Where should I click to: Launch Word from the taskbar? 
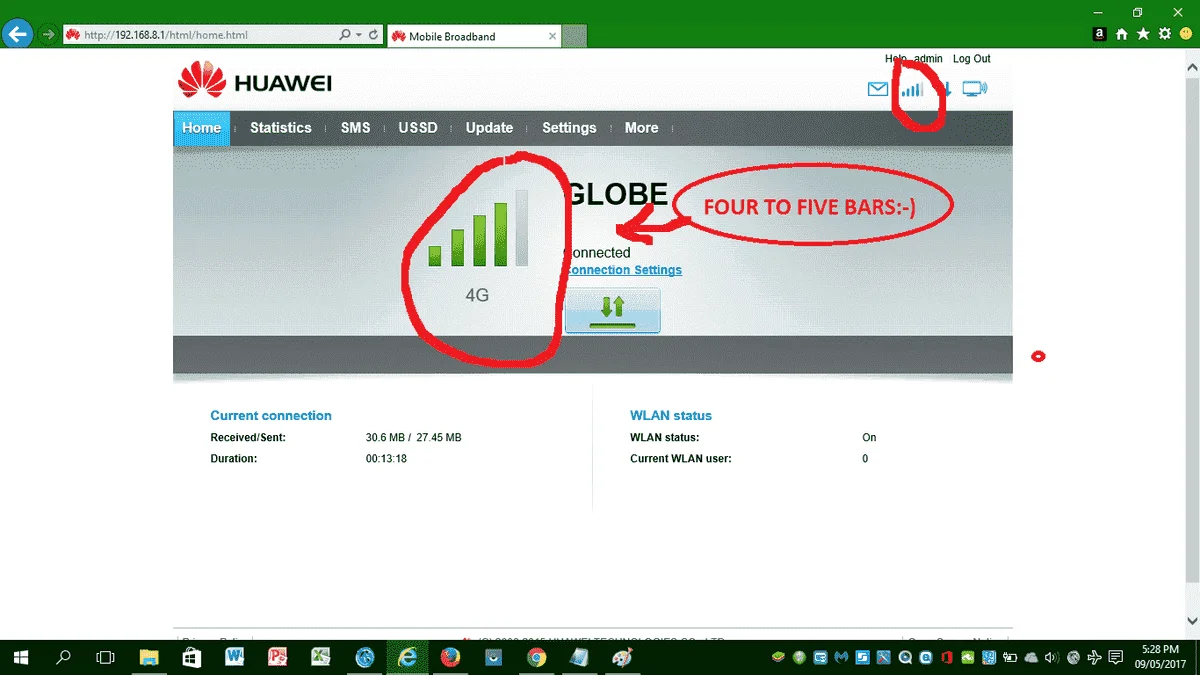pos(235,657)
